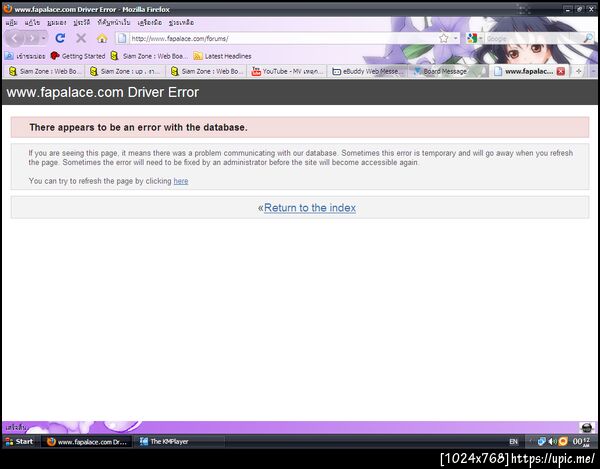600x469 pixels.
Task: Open the first Thai menu (File)
Action: [11, 23]
